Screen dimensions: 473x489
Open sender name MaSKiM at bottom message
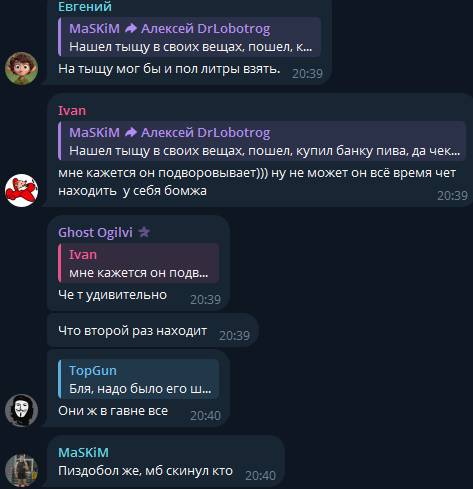83,452
